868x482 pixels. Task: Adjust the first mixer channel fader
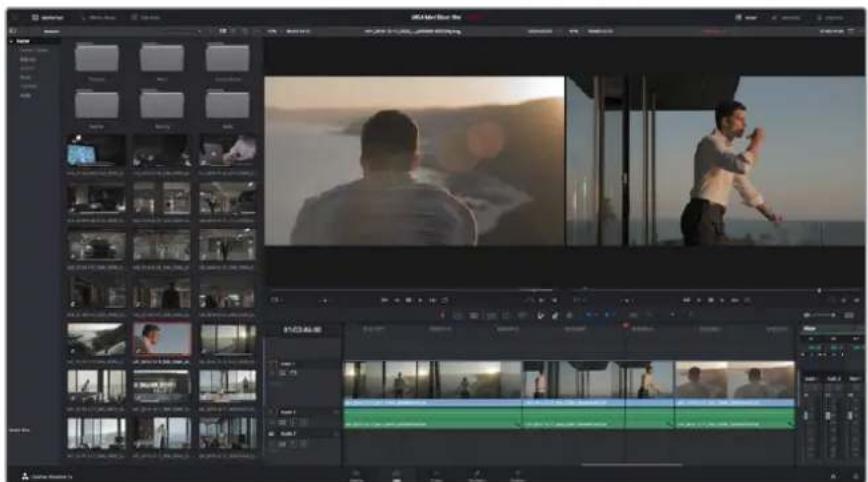[806, 415]
